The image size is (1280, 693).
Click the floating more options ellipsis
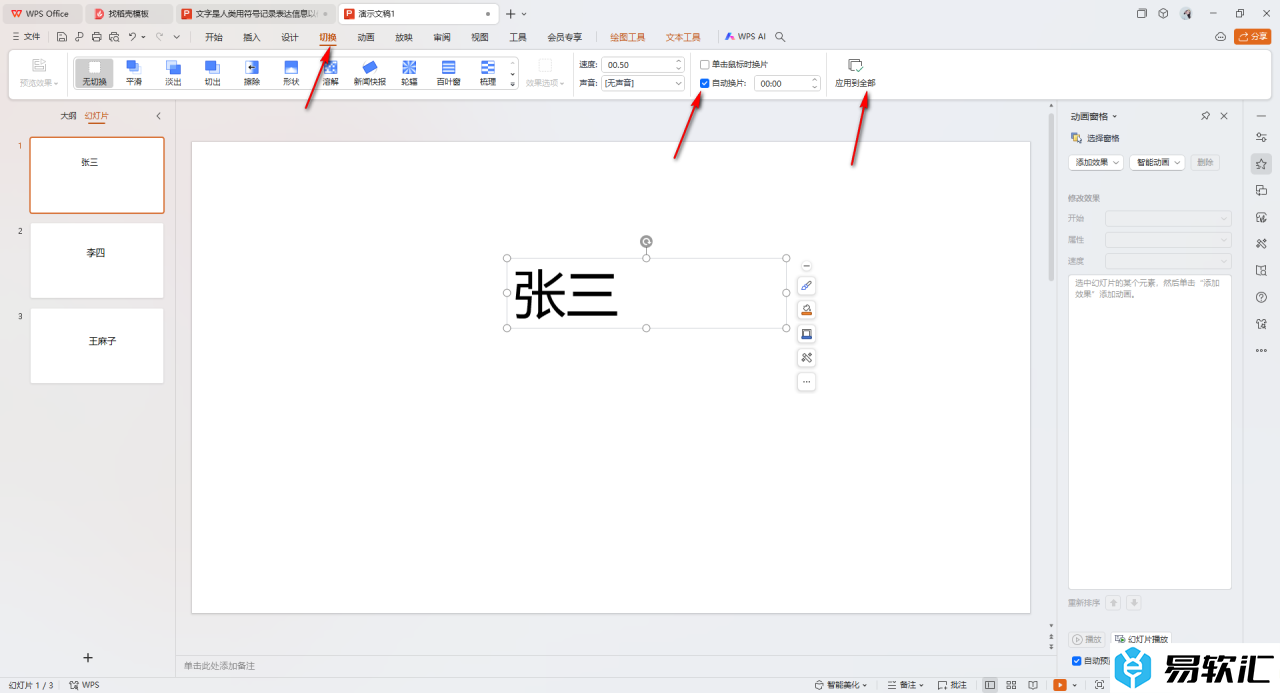tap(807, 381)
